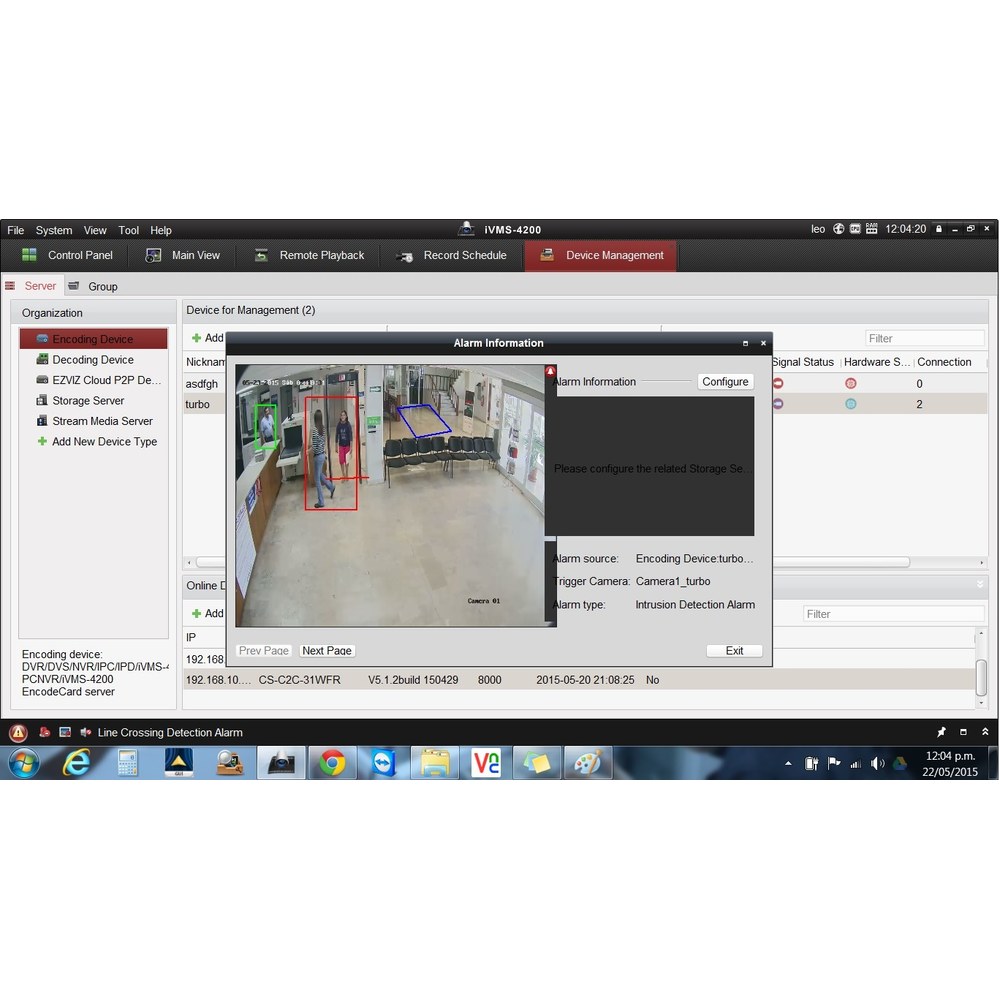Click Add button under Device for Management

coord(207,338)
